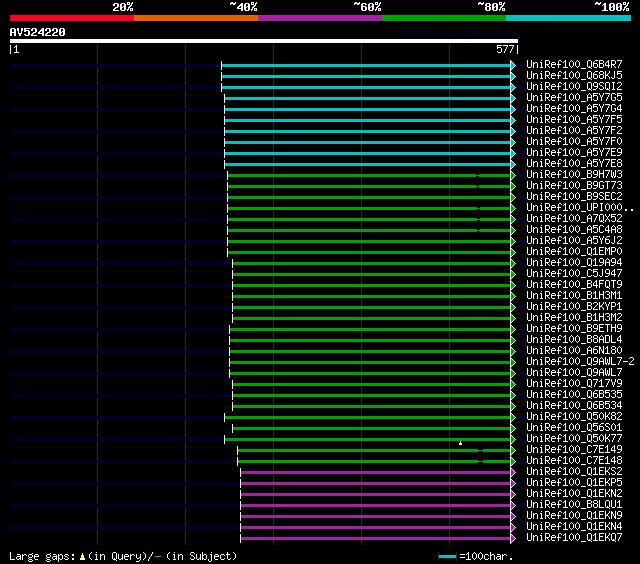Click the purple ~60% identity legend segment
This screenshot has height=564, width=640.
(320, 18)
